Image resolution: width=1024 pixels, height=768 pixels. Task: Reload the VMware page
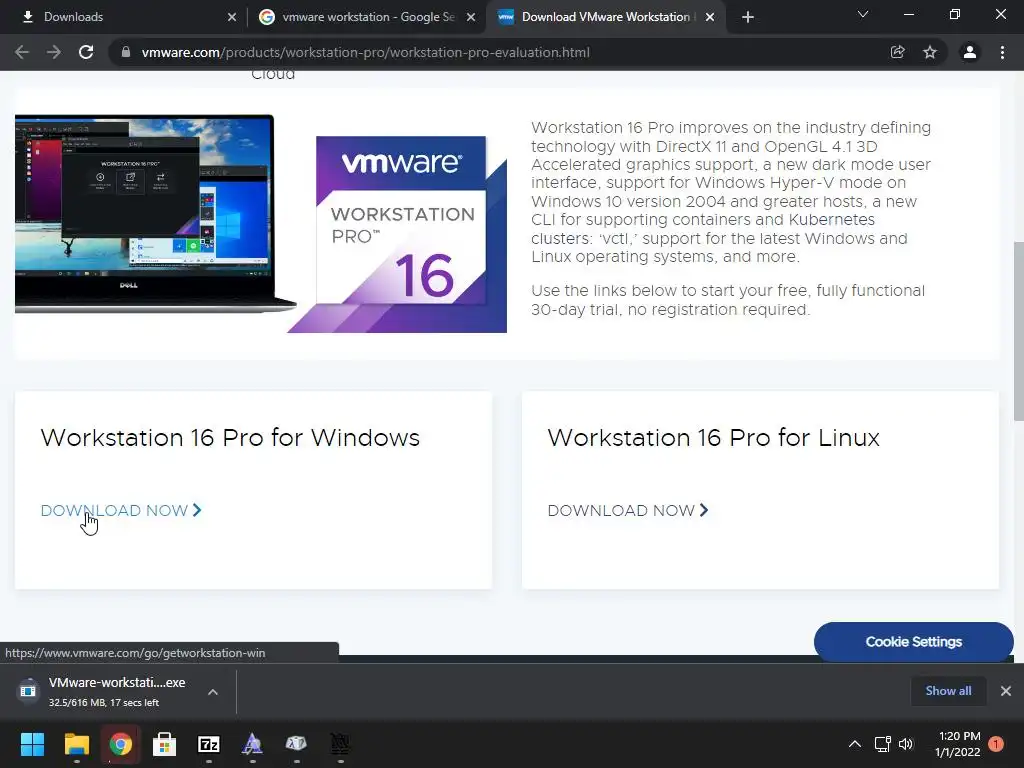pyautogui.click(x=86, y=52)
